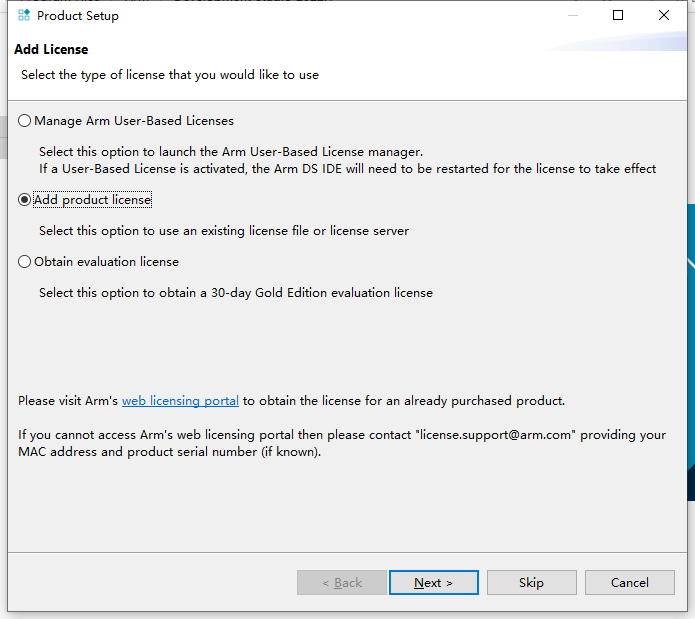The width and height of the screenshot is (695, 619).
Task: Minimize the Product Setup window
Action: tap(572, 15)
